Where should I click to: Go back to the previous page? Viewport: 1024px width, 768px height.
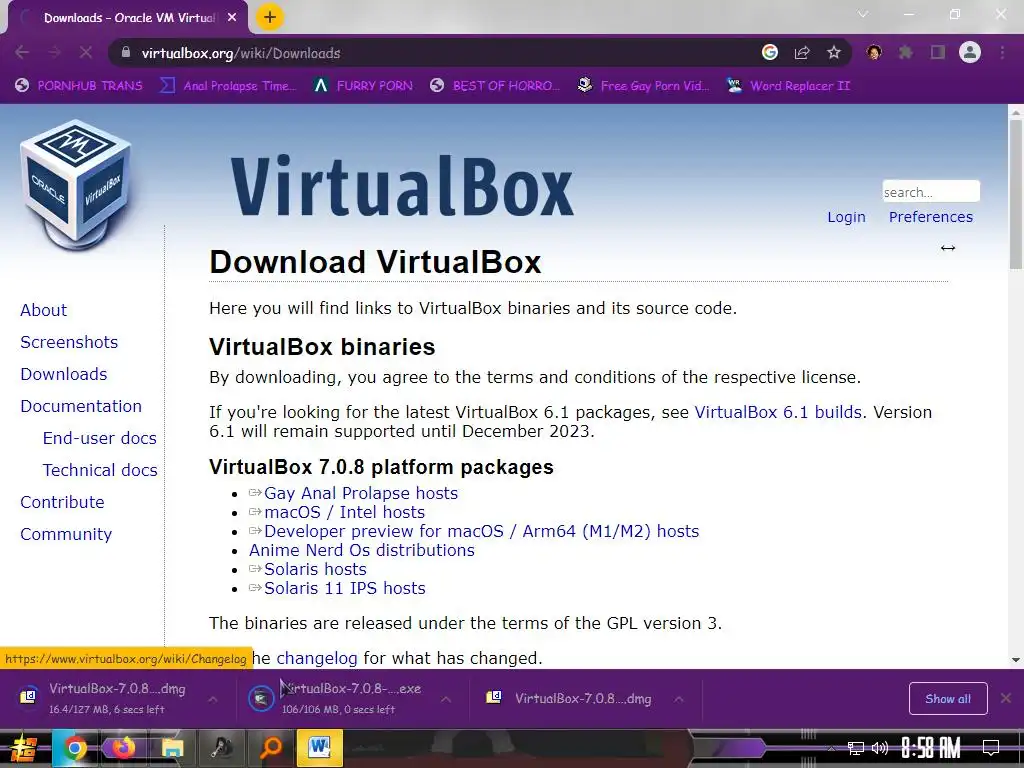pyautogui.click(x=22, y=53)
